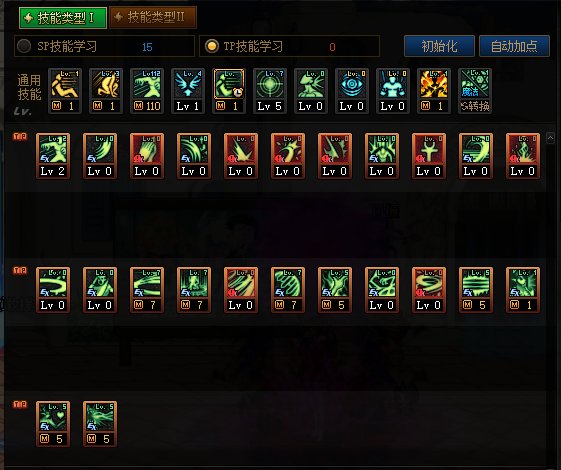Select the skill icon with alarm clock
This screenshot has width=561, height=470.
coord(229,91)
